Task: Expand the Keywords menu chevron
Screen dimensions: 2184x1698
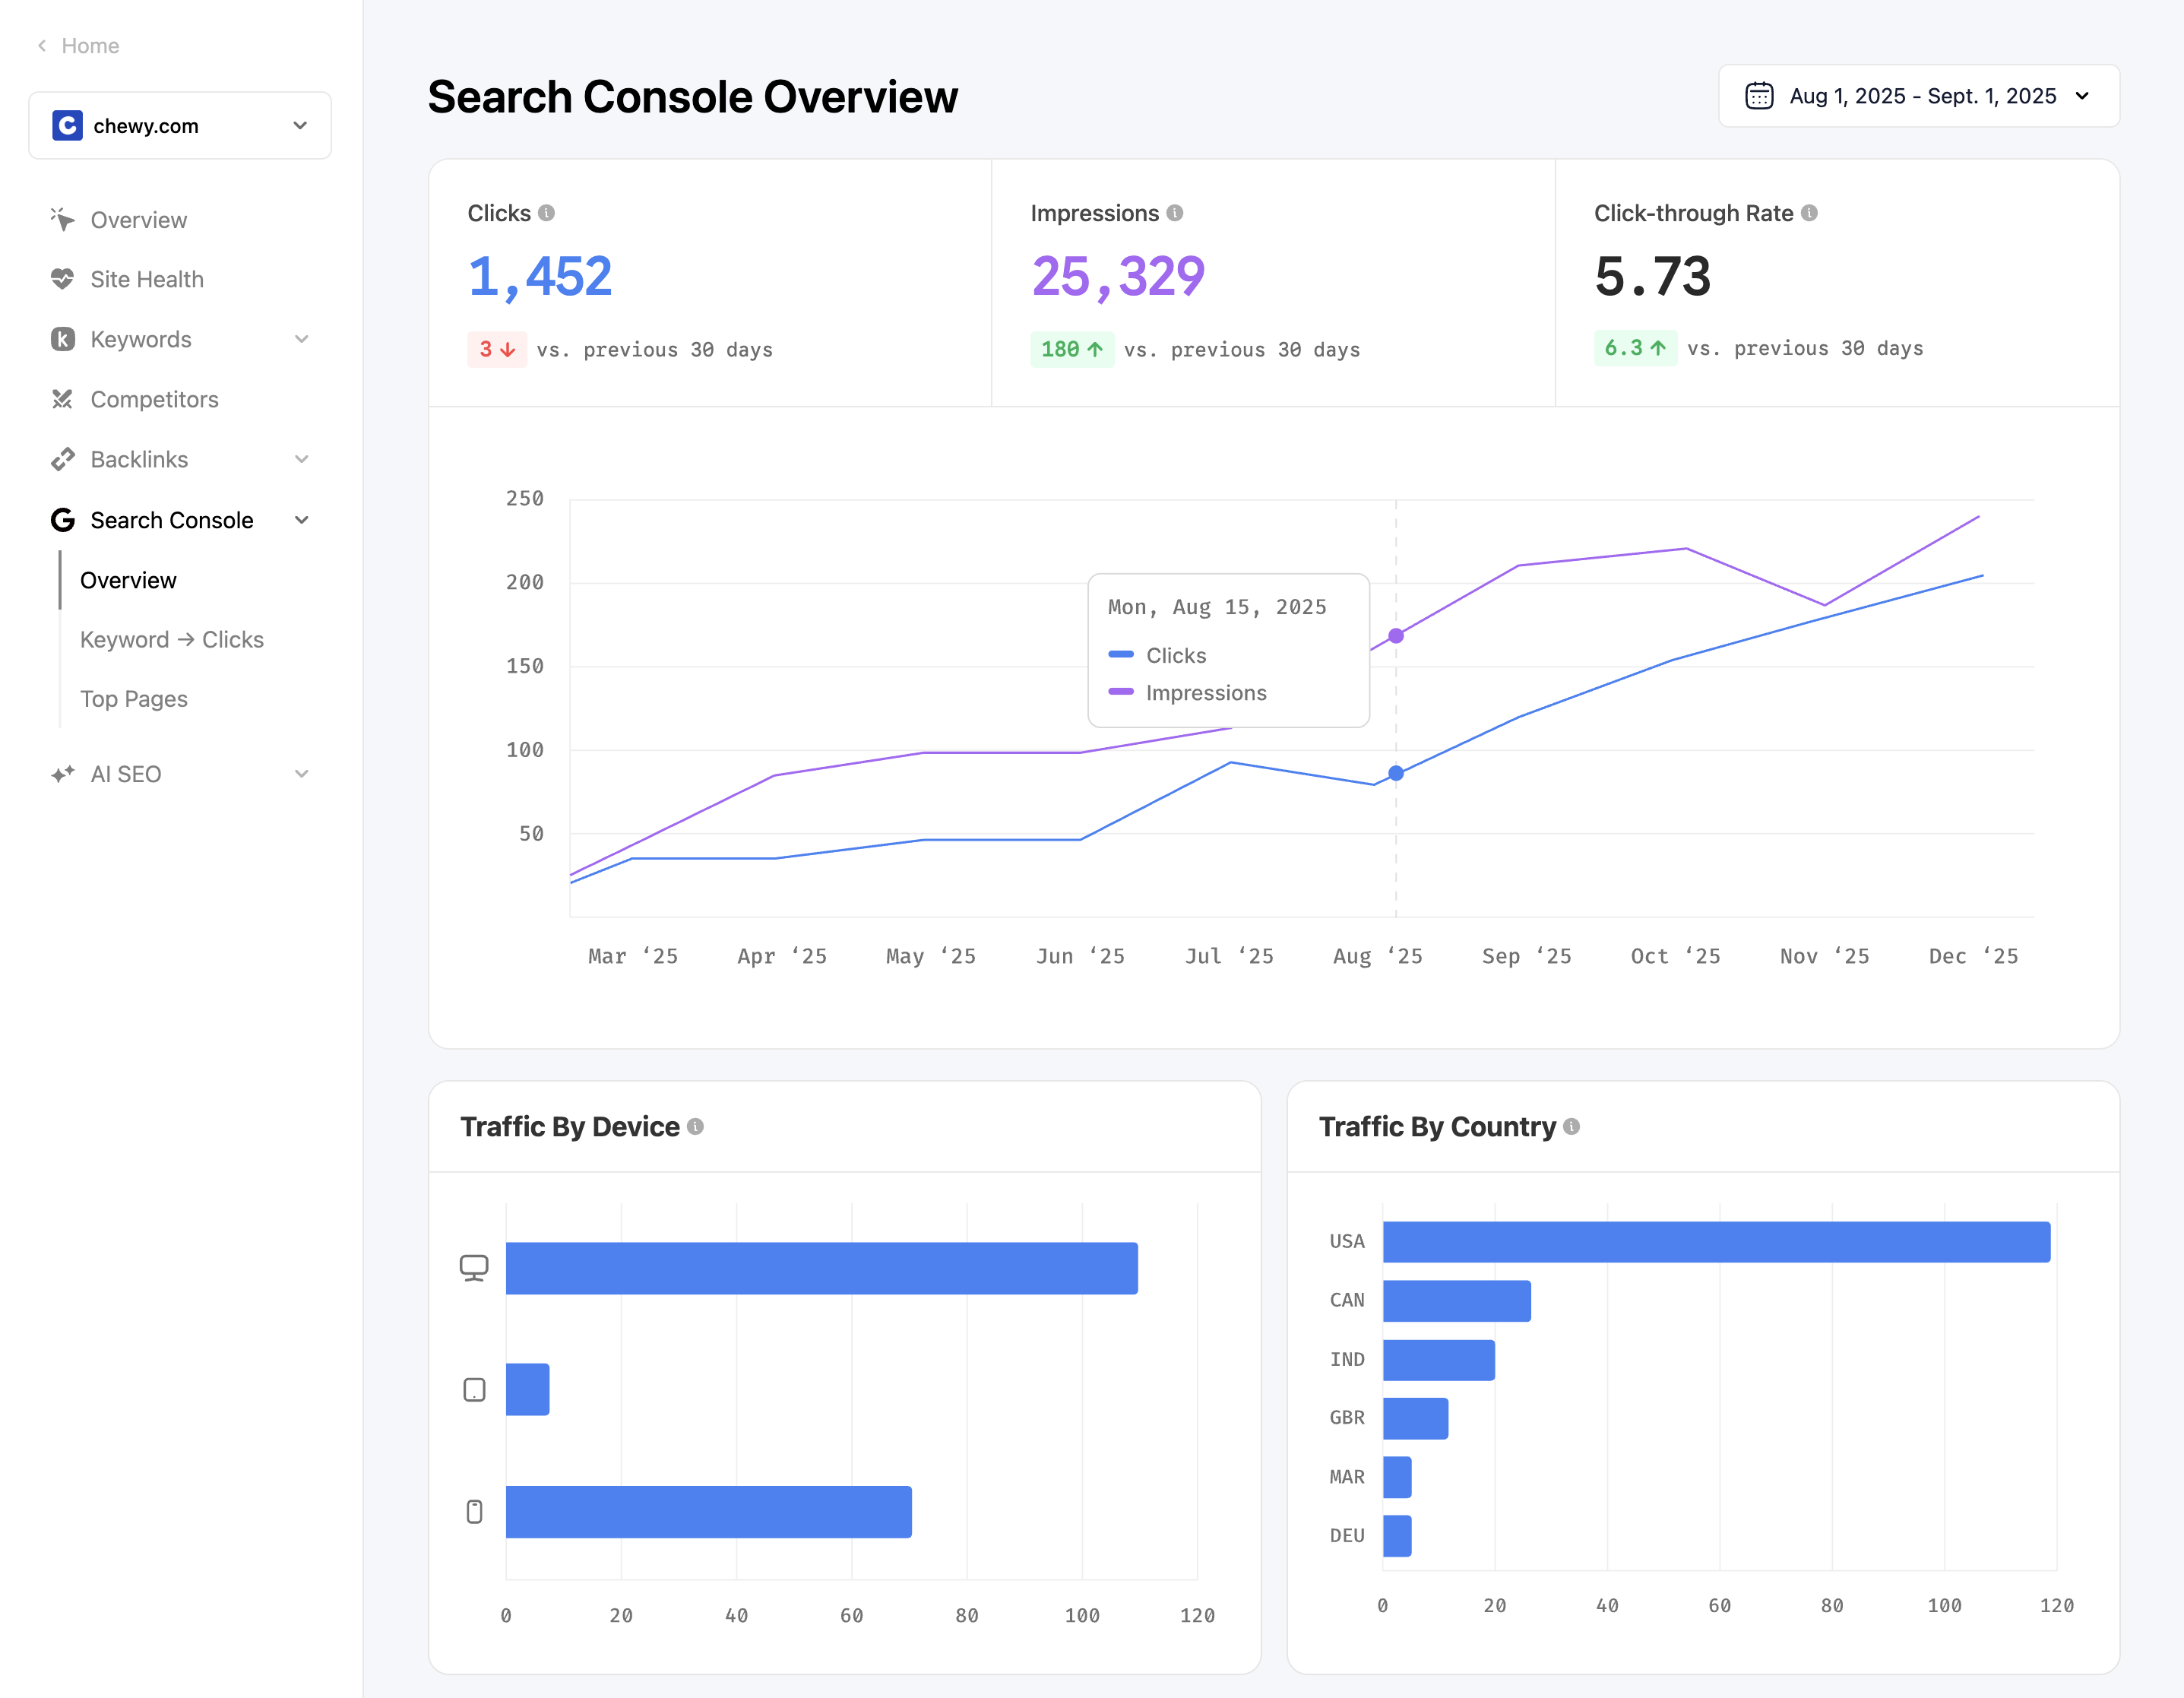Action: (x=302, y=339)
